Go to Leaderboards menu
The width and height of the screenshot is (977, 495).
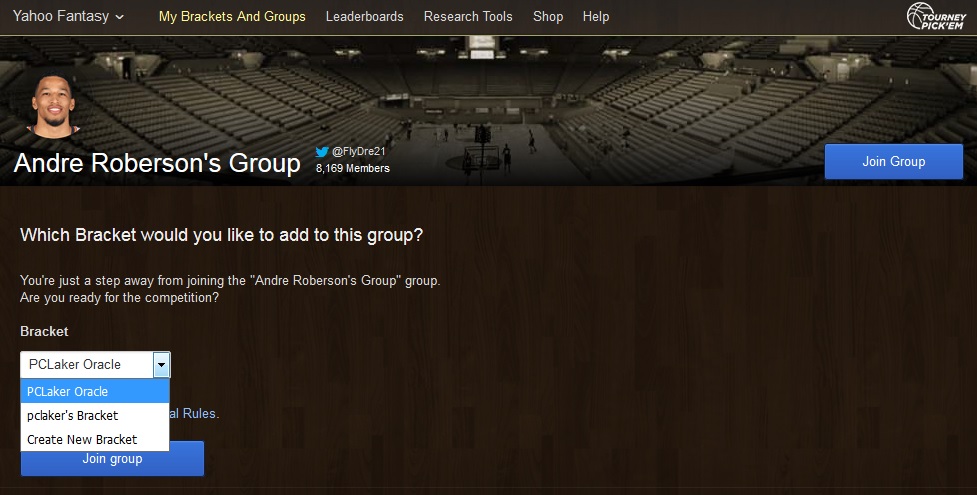[365, 17]
